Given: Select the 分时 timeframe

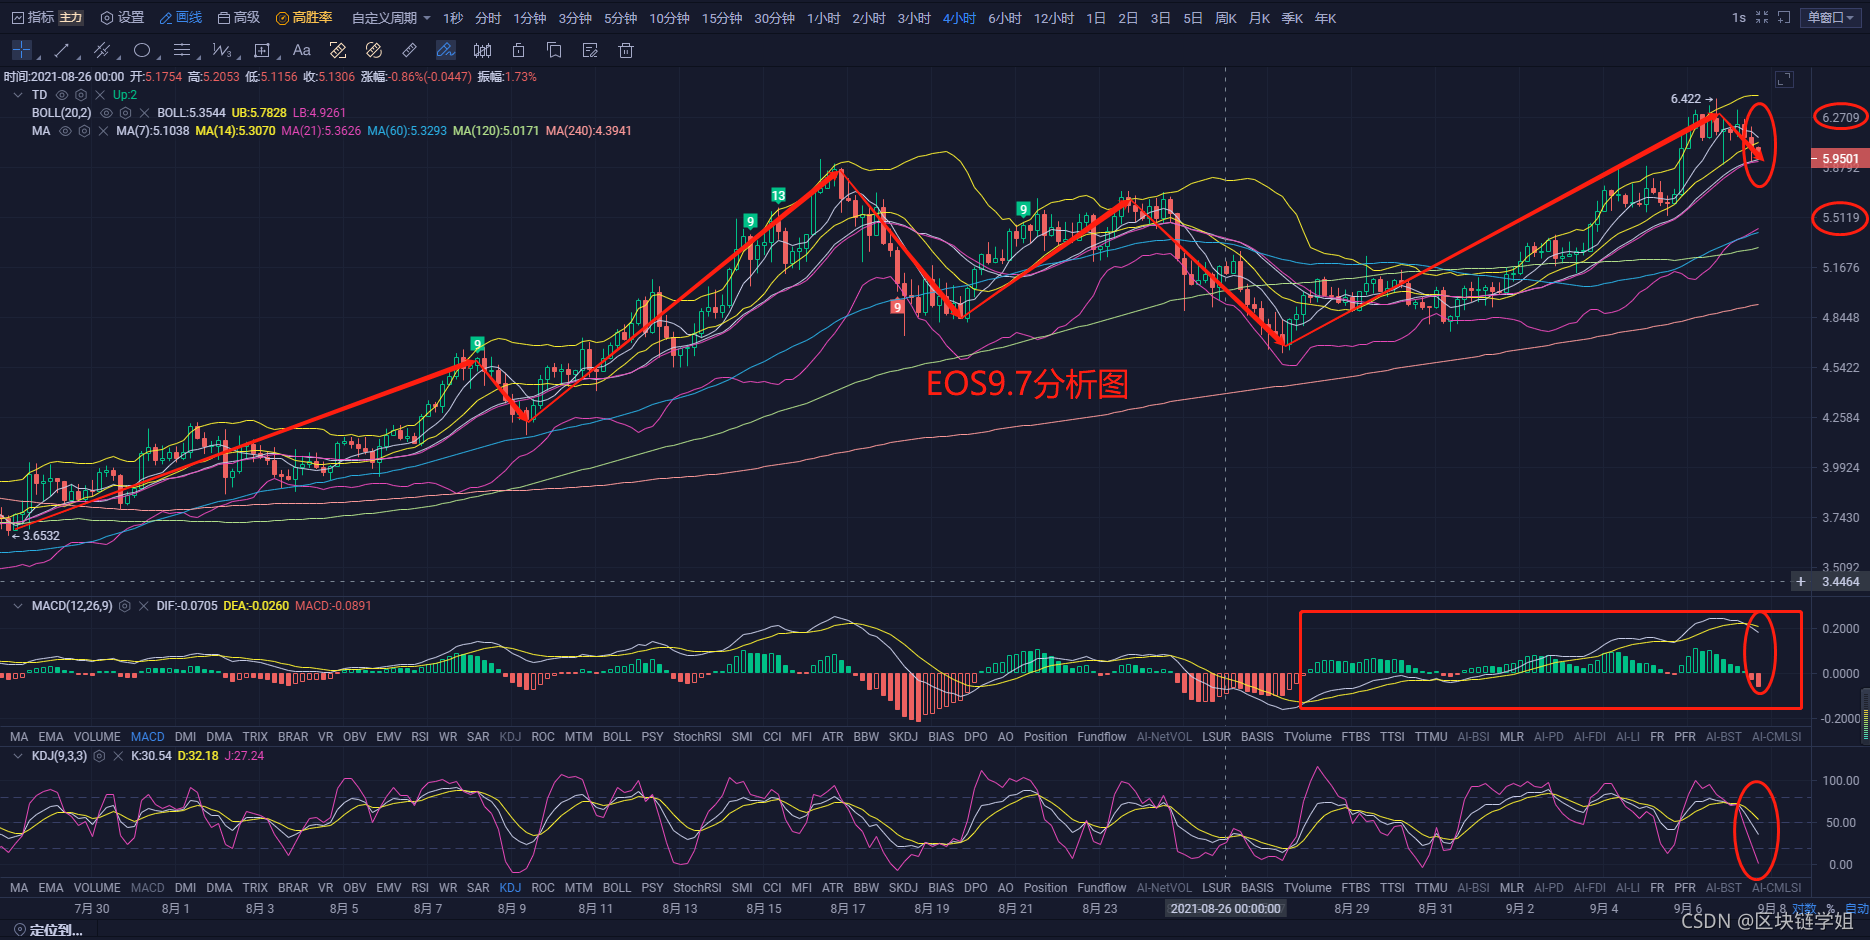Looking at the screenshot, I should click(488, 18).
